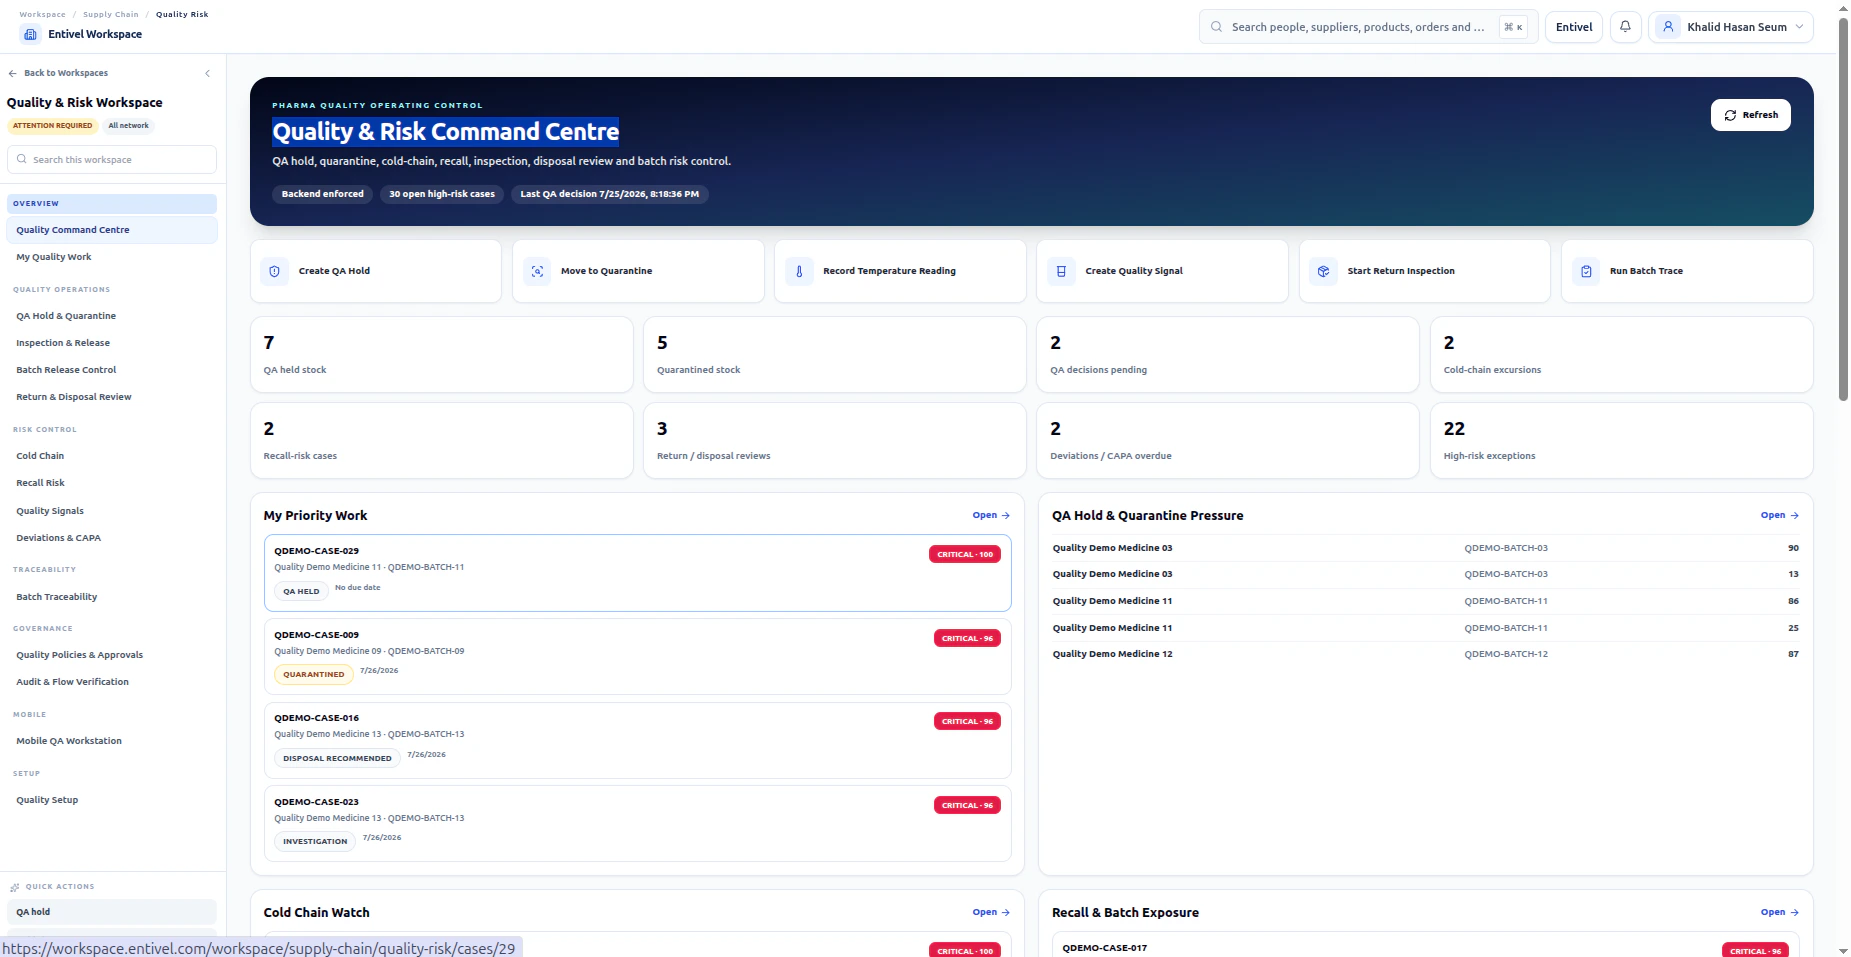Open the Khalid Hasan Seum account dropdown
Screen dimensions: 1851x957
click(x=1731, y=27)
